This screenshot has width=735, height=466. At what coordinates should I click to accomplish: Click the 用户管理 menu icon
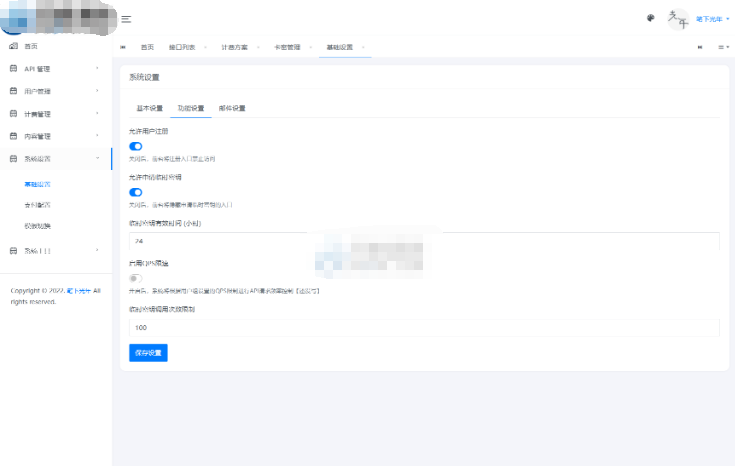pos(14,91)
